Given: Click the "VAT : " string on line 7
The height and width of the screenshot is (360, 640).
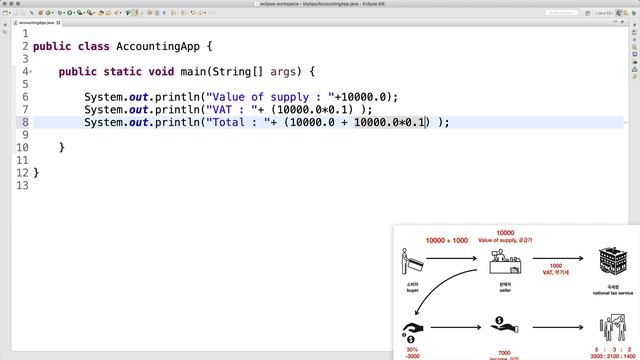Looking at the screenshot, I should pos(231,110).
